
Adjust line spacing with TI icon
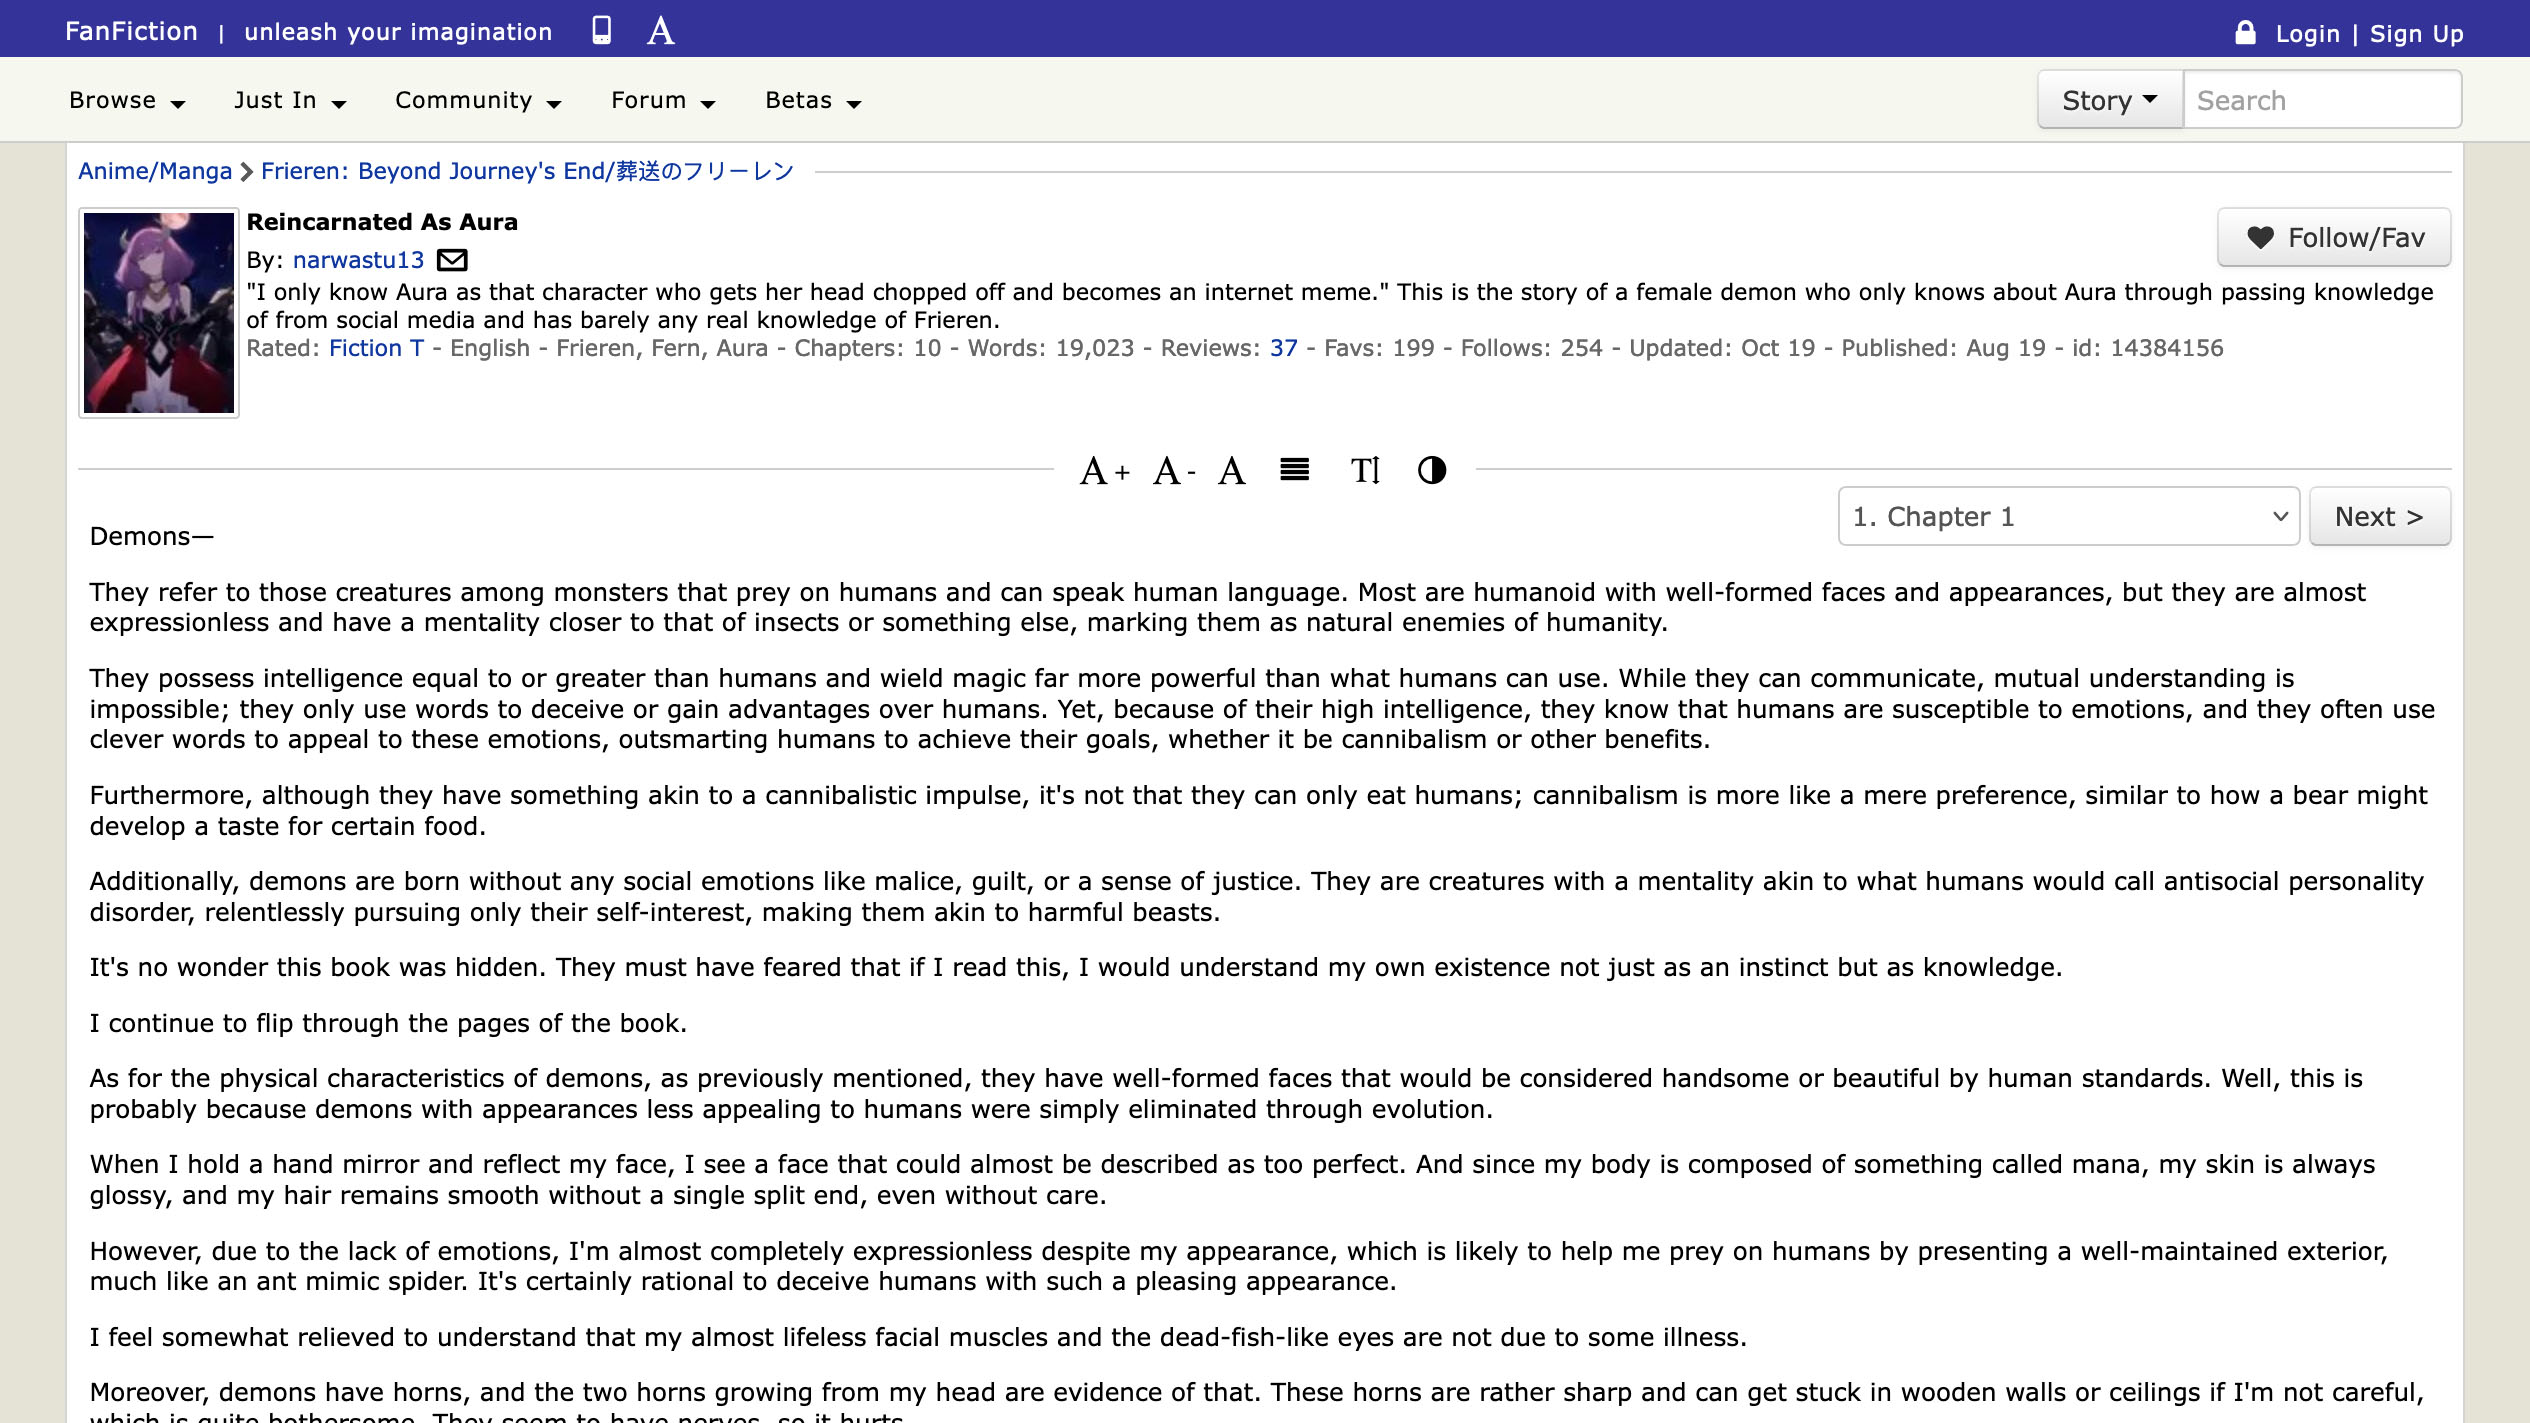(x=1365, y=470)
